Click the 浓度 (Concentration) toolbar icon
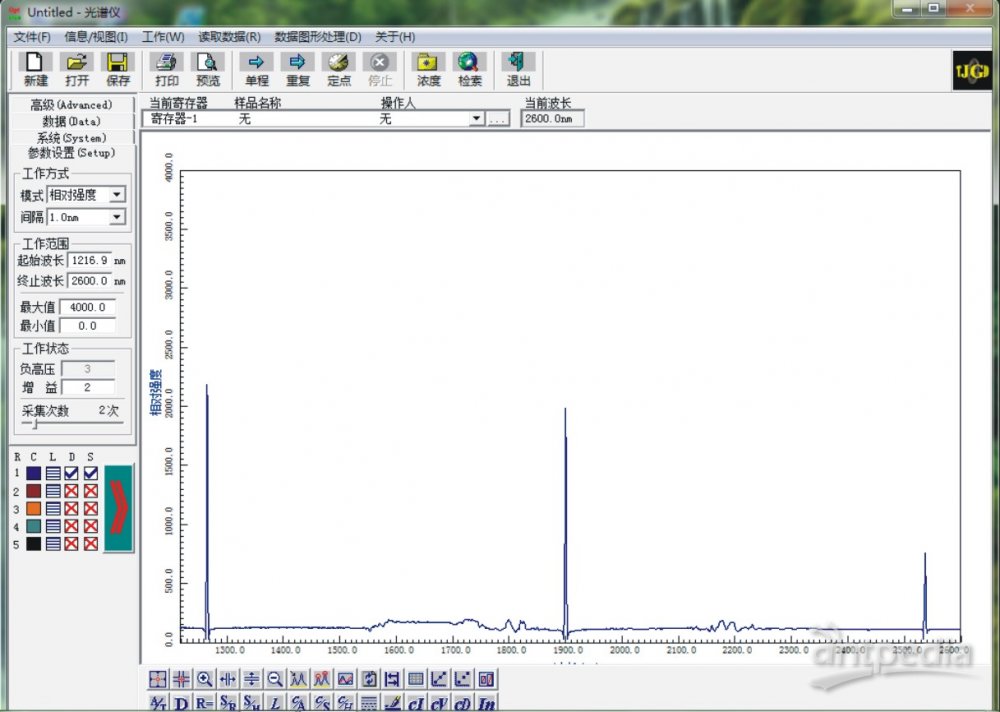The image size is (1000, 712). [x=428, y=69]
